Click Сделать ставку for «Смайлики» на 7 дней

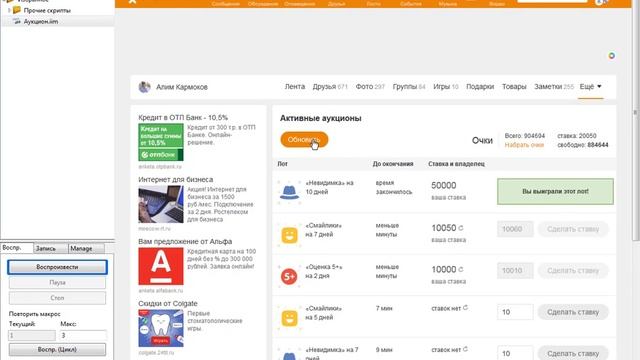[x=573, y=229]
